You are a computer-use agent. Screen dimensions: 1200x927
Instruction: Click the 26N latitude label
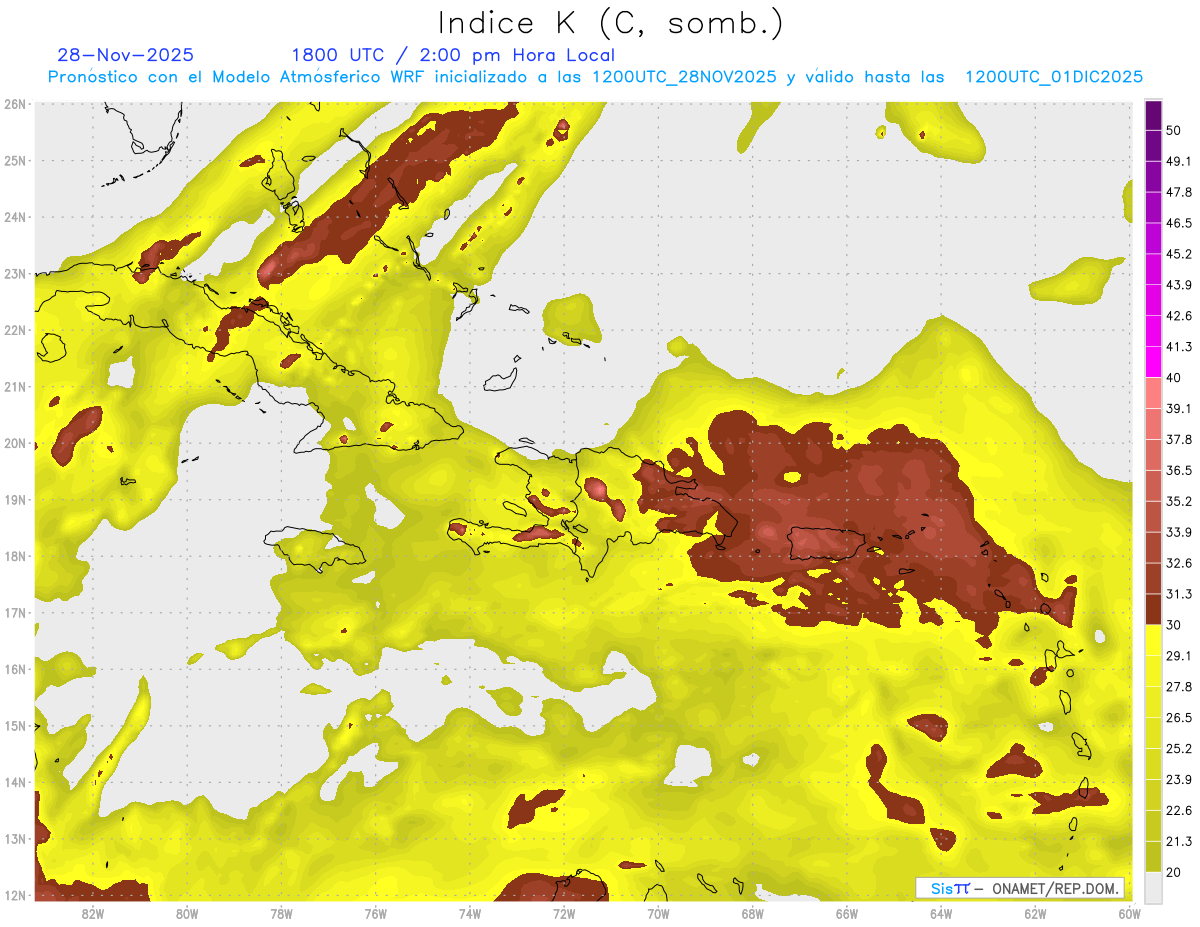pyautogui.click(x=15, y=104)
